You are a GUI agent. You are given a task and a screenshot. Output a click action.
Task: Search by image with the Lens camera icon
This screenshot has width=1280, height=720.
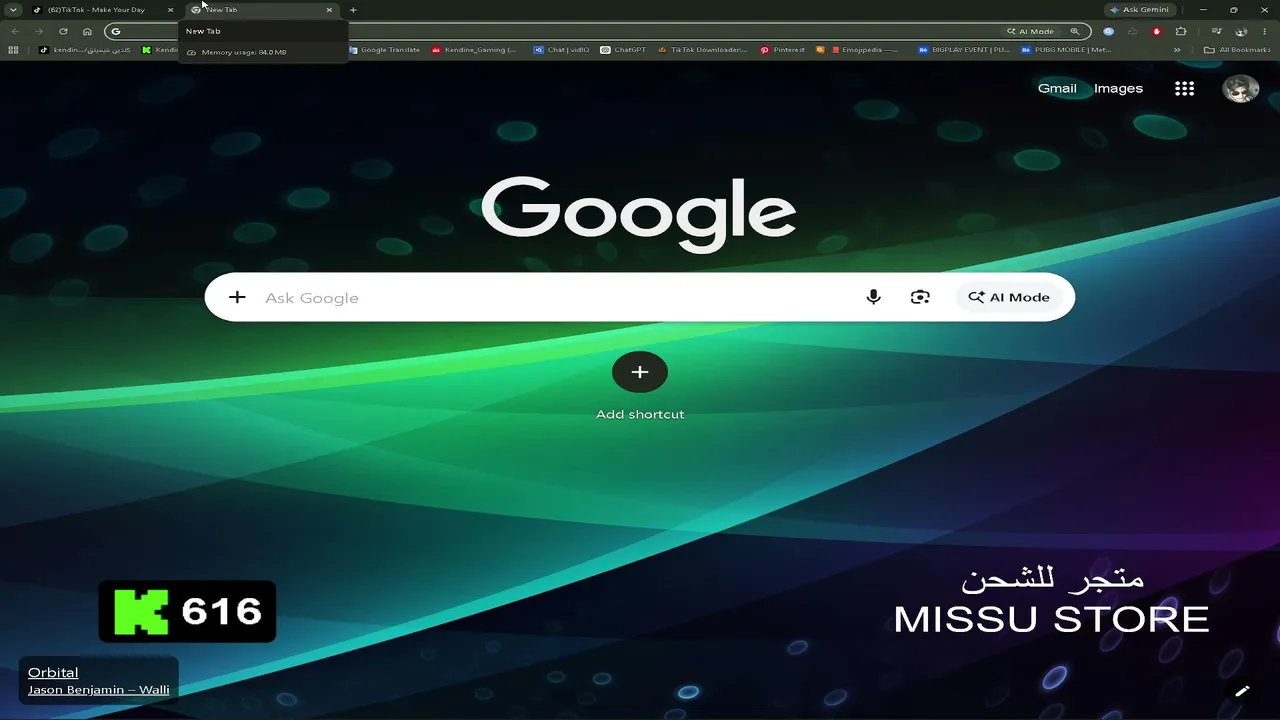tap(920, 297)
